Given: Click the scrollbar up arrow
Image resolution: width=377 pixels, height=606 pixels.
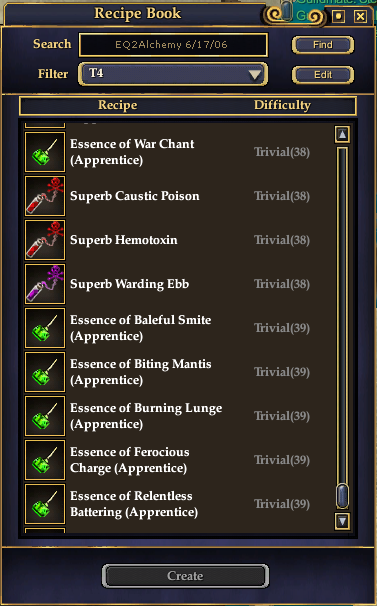Looking at the screenshot, I should pyautogui.click(x=343, y=134).
